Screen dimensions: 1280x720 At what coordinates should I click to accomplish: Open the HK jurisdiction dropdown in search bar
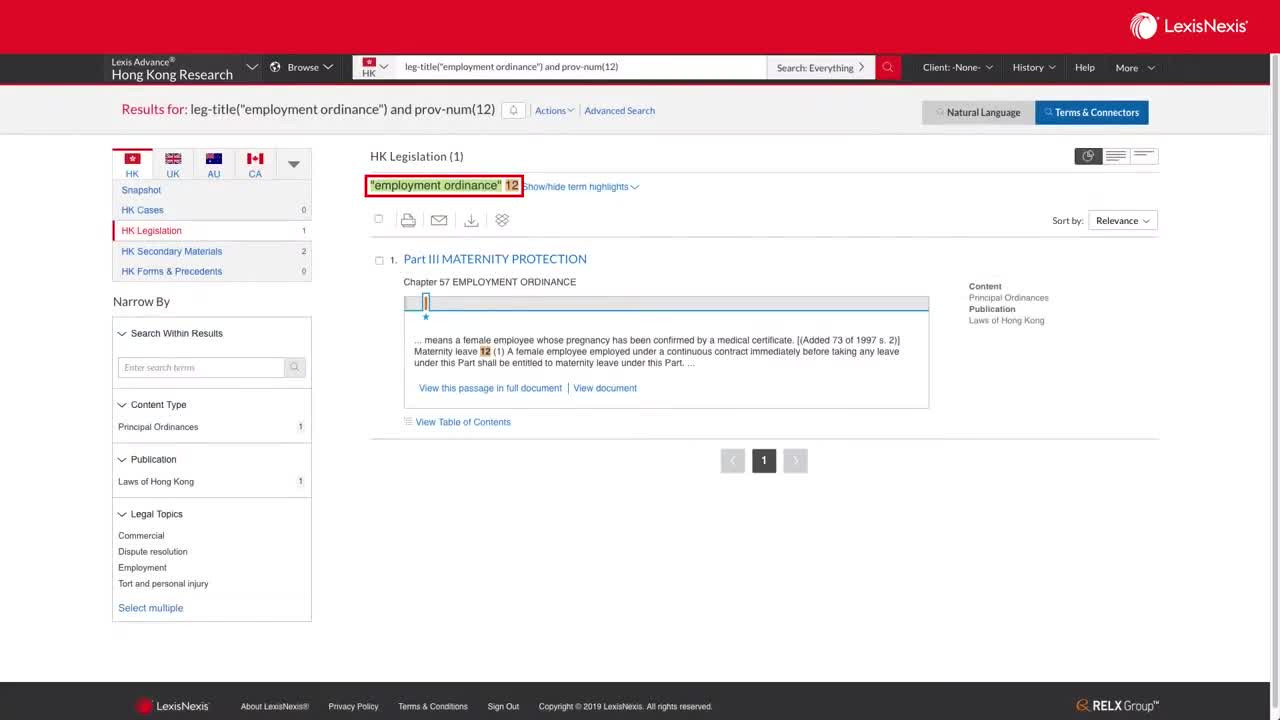(375, 67)
